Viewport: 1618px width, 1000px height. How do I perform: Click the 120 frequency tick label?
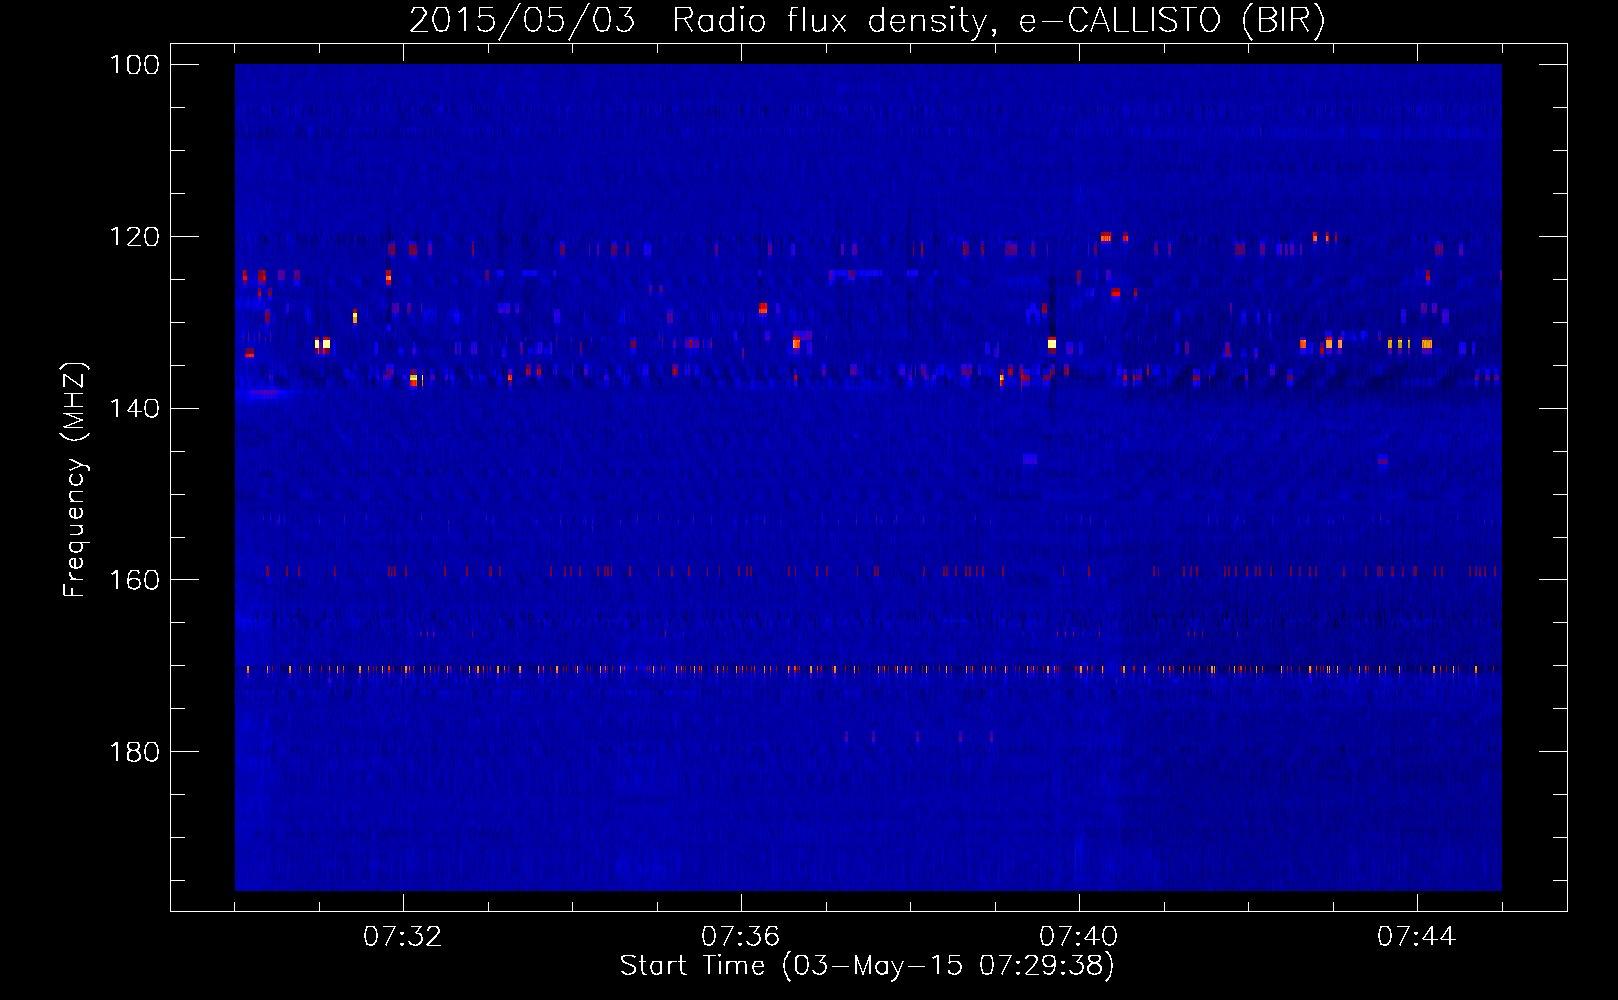pyautogui.click(x=133, y=237)
